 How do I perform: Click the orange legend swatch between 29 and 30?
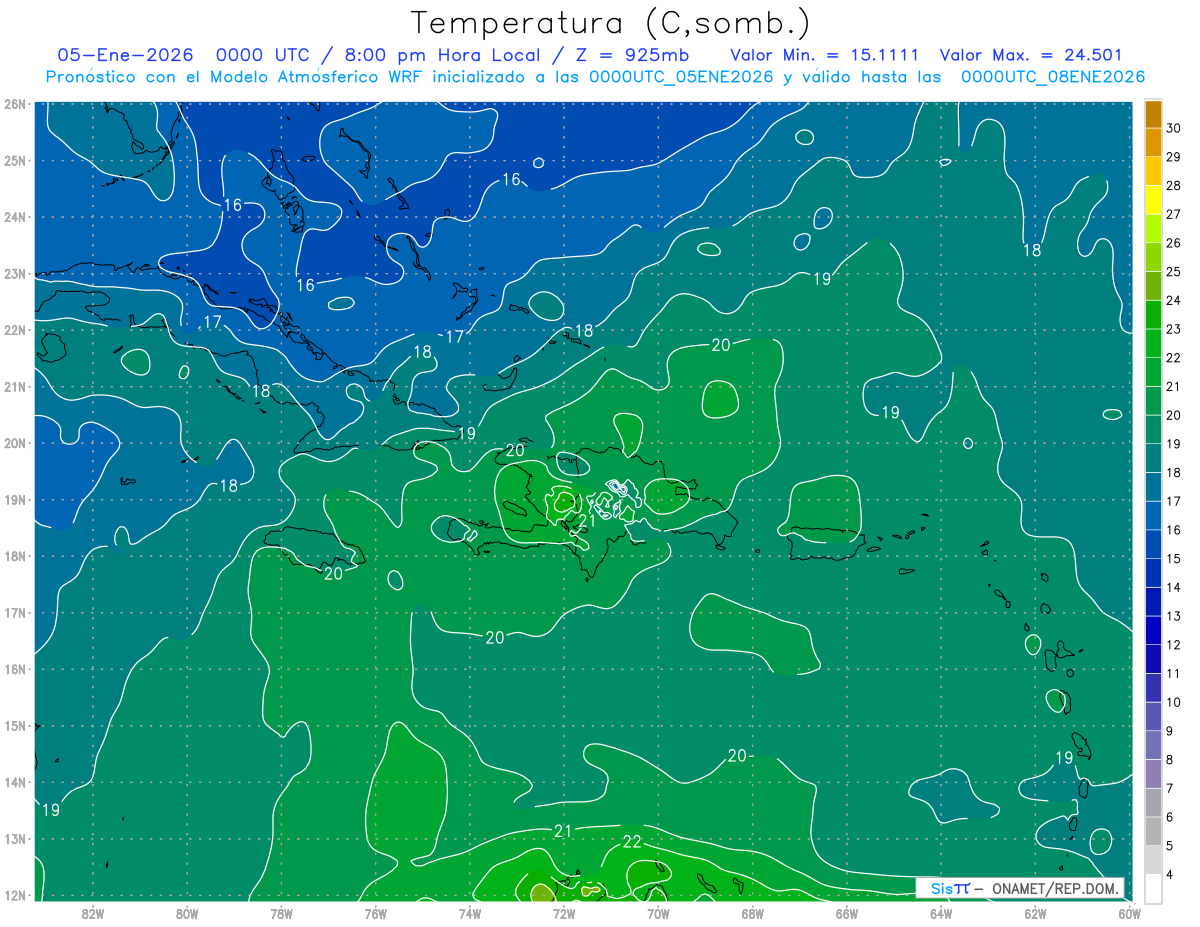click(x=1153, y=143)
